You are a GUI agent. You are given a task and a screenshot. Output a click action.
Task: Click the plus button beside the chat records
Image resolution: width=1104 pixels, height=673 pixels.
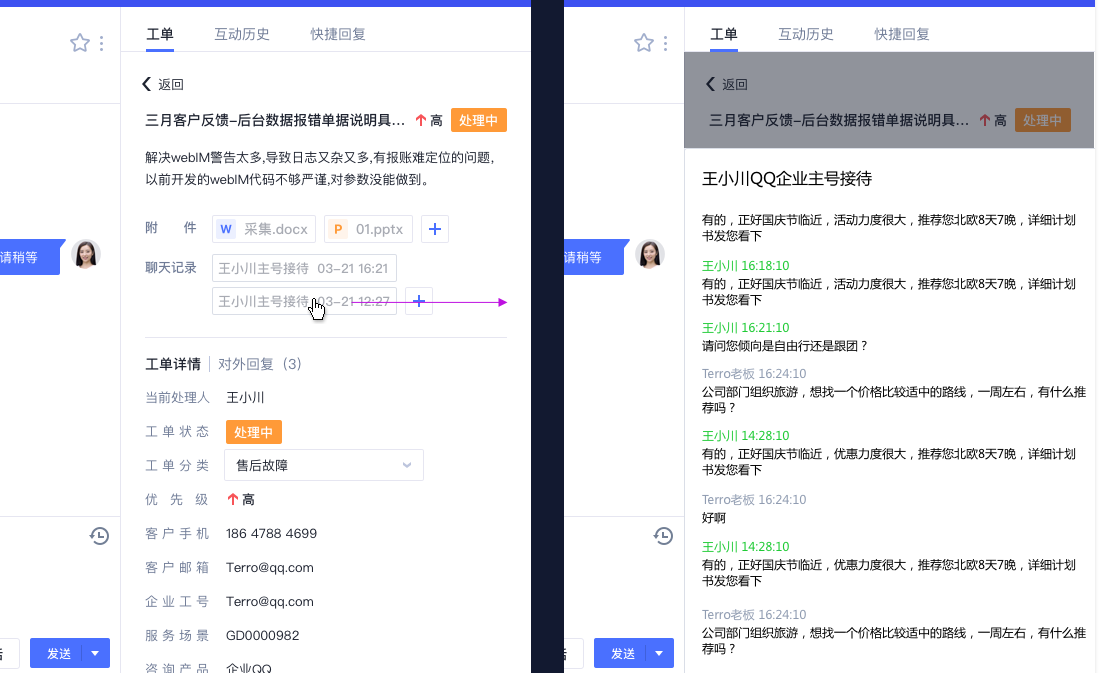(x=418, y=301)
